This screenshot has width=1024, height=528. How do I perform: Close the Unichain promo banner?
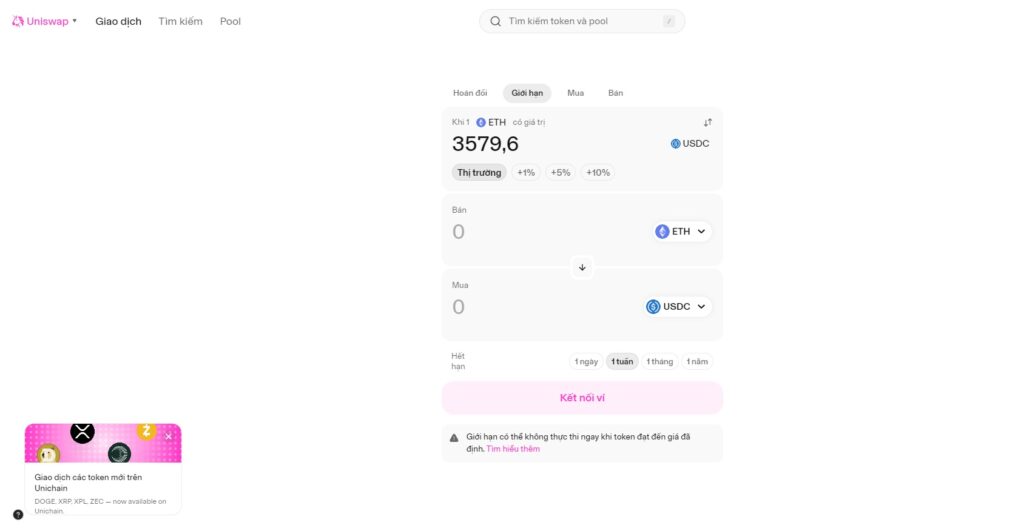pos(168,436)
